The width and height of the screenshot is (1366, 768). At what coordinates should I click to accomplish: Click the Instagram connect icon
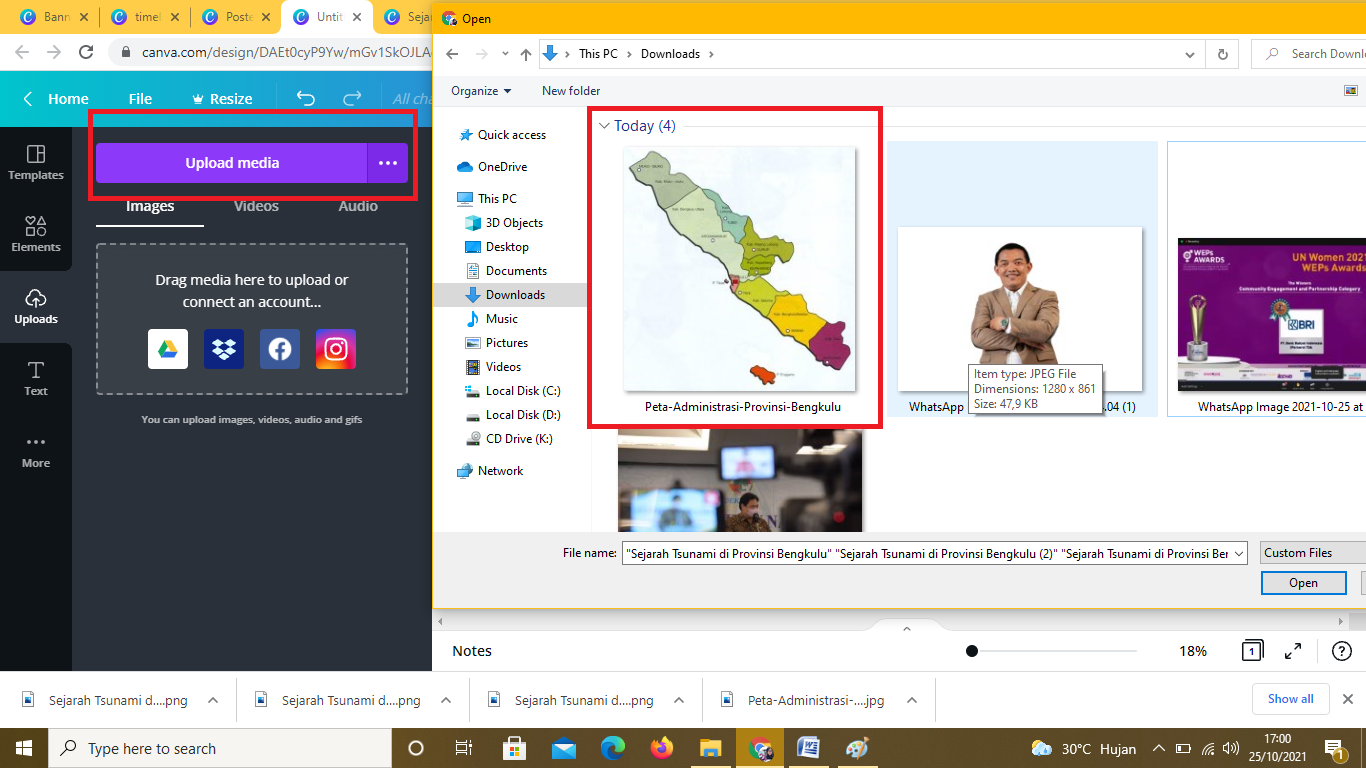[336, 349]
